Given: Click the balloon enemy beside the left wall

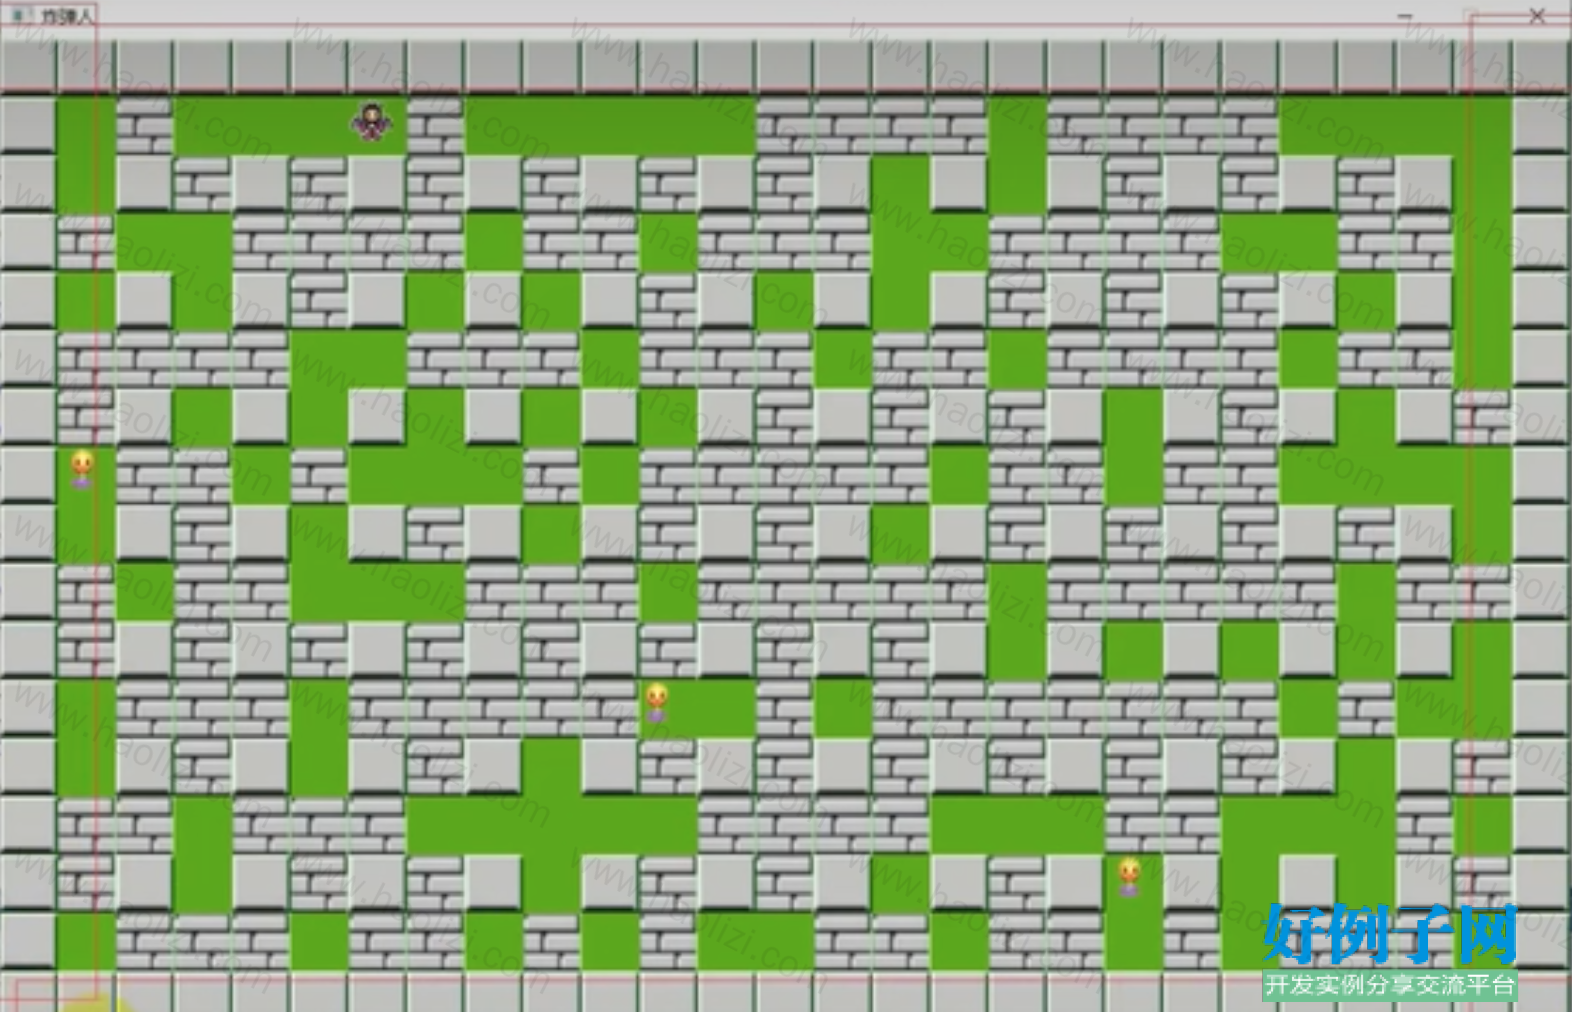Looking at the screenshot, I should click(82, 470).
